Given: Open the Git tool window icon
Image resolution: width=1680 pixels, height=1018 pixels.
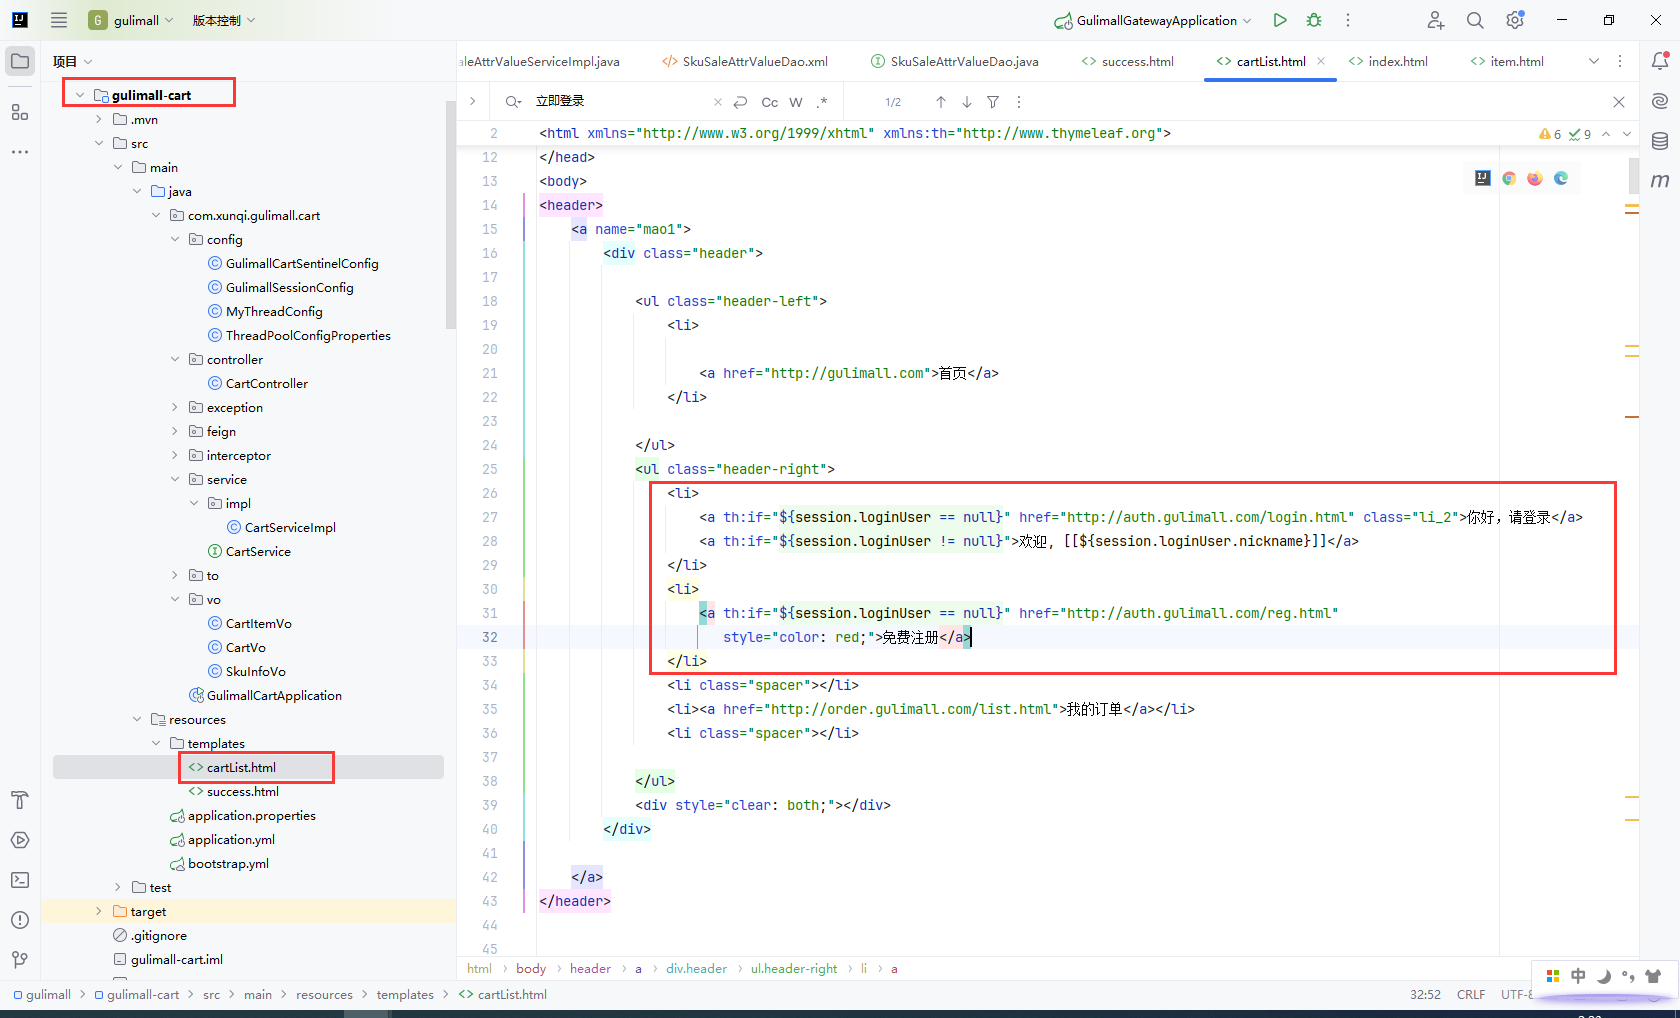Looking at the screenshot, I should coord(20,960).
